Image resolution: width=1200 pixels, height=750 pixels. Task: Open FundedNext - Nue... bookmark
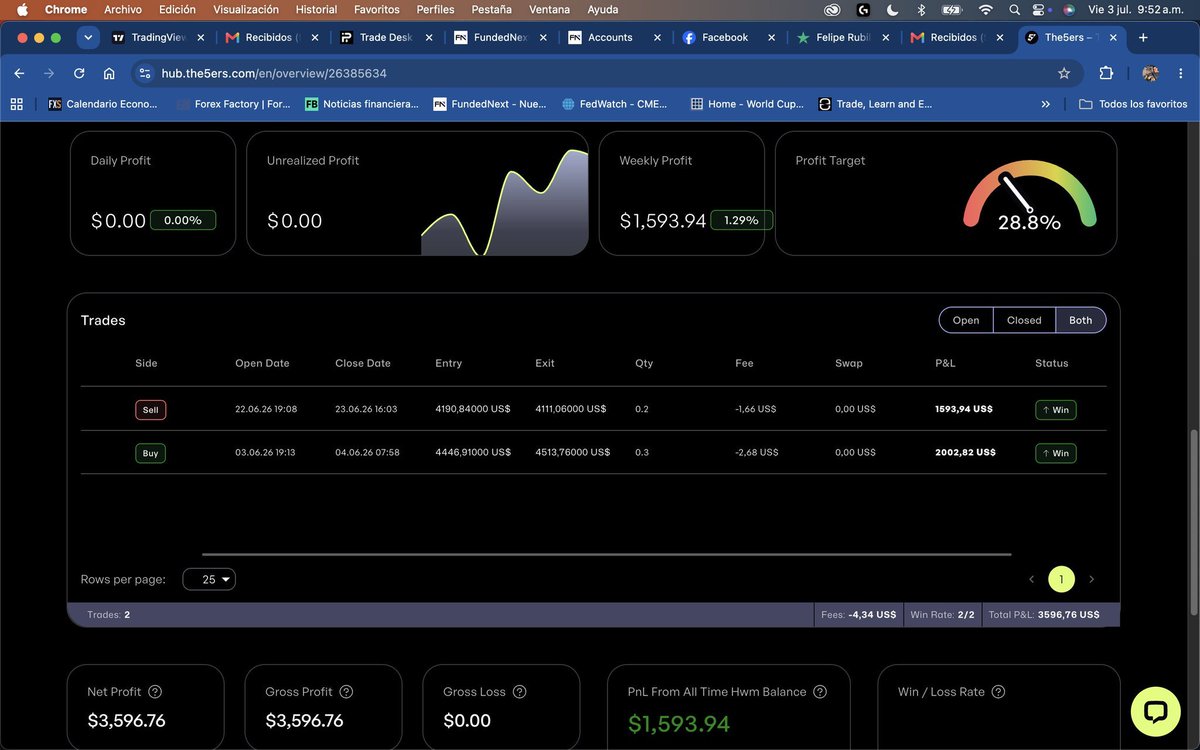(490, 103)
